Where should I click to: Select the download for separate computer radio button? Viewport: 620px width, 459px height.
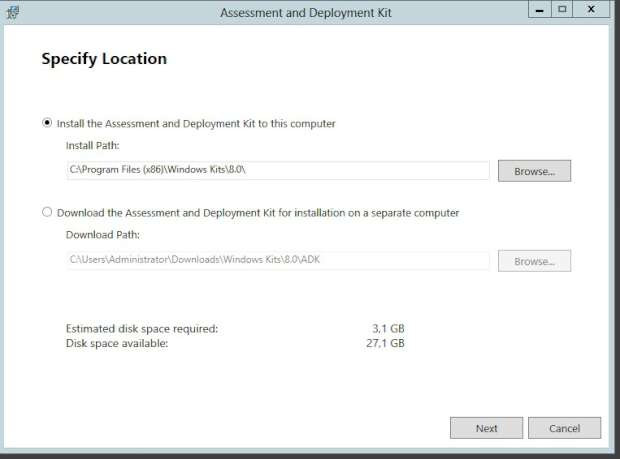[x=47, y=213]
